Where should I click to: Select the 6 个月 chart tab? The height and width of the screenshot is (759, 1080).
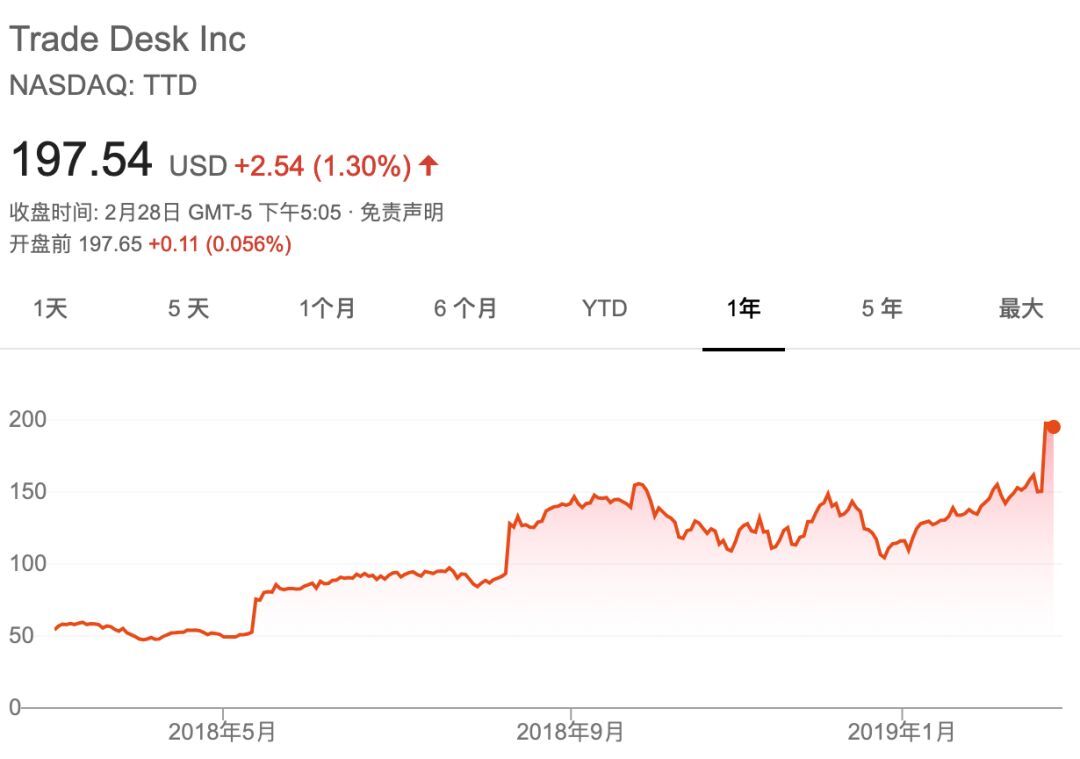click(465, 308)
